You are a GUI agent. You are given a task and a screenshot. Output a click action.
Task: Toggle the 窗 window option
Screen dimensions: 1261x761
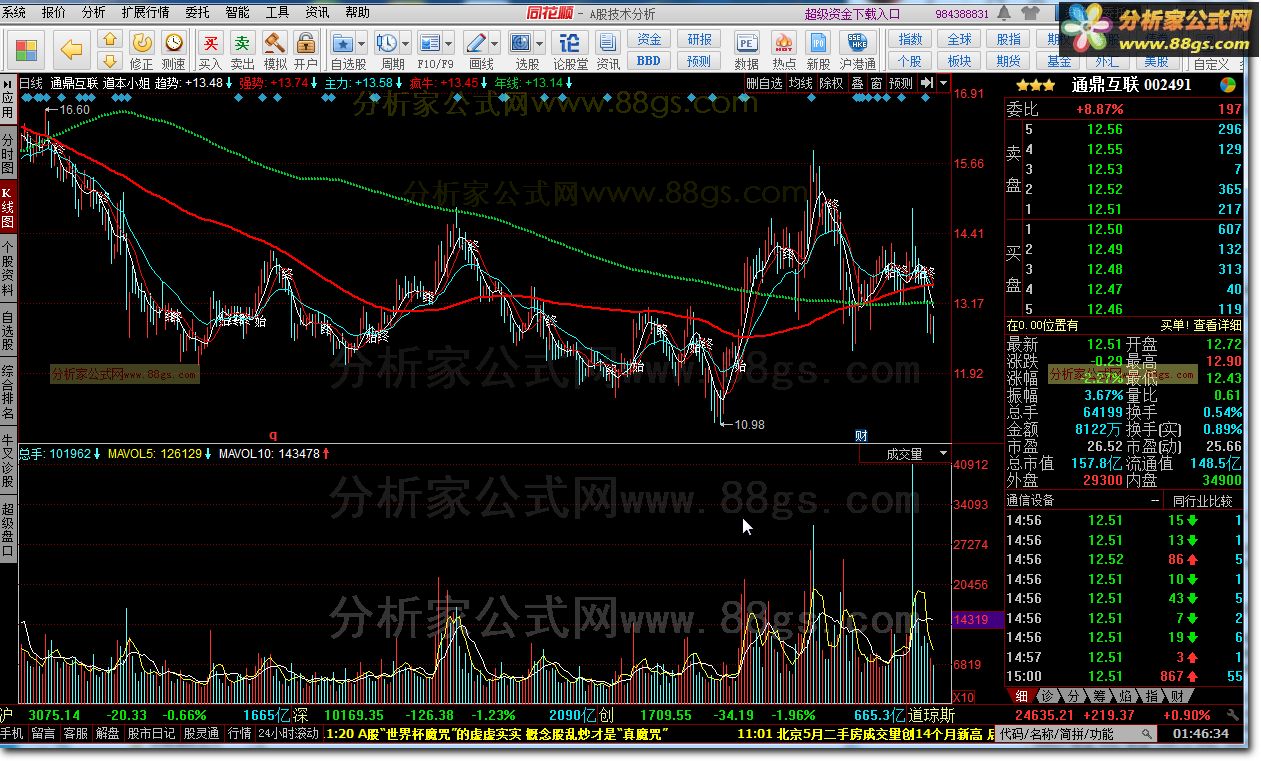(x=876, y=83)
